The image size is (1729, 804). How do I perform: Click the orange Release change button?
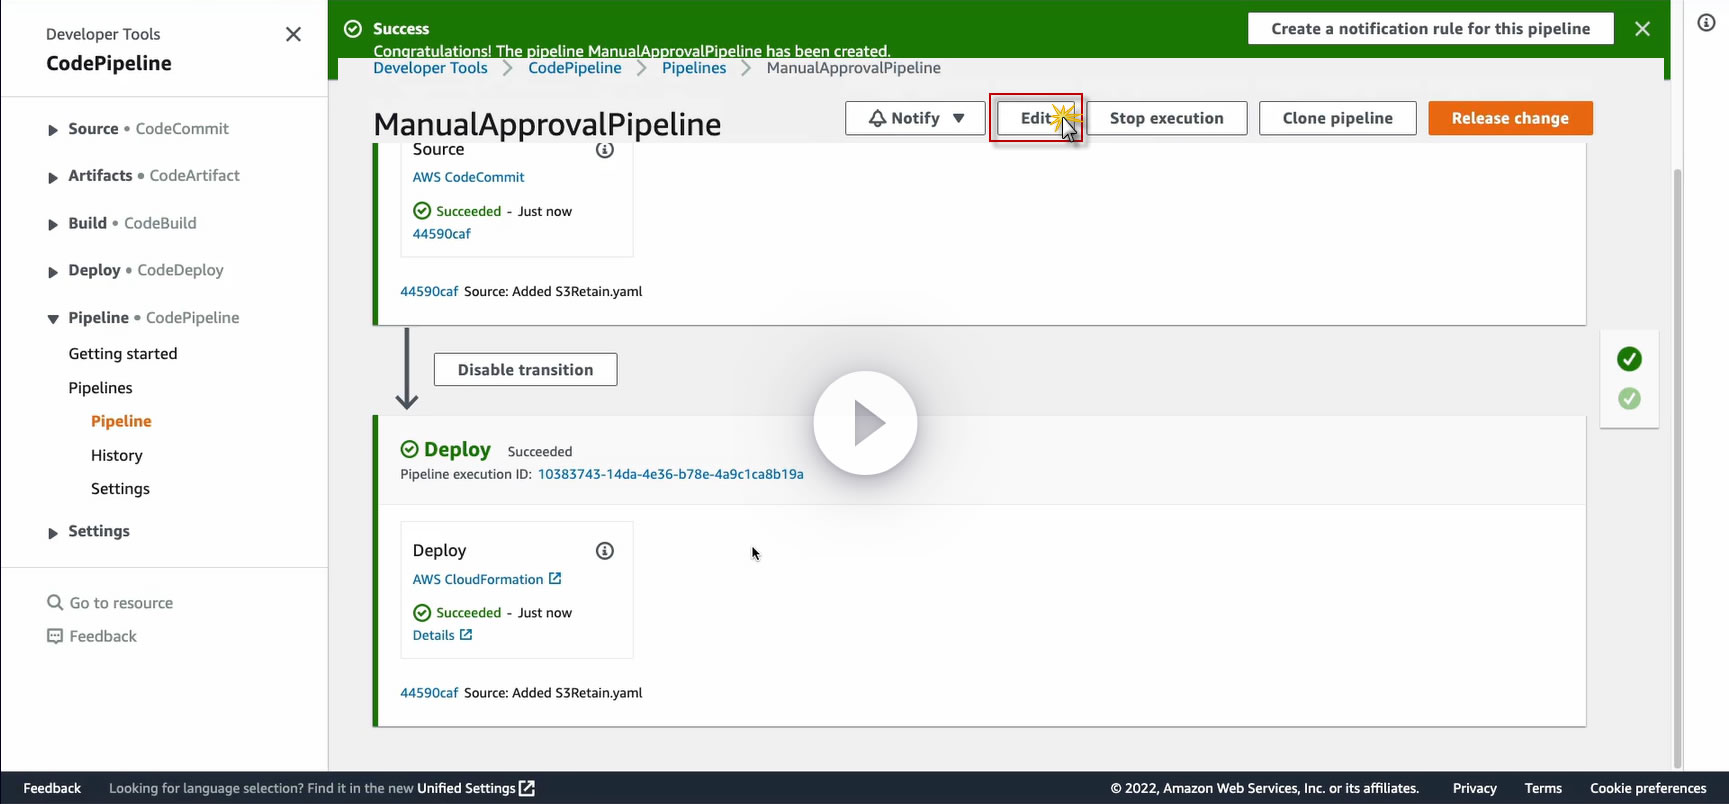pyautogui.click(x=1510, y=118)
